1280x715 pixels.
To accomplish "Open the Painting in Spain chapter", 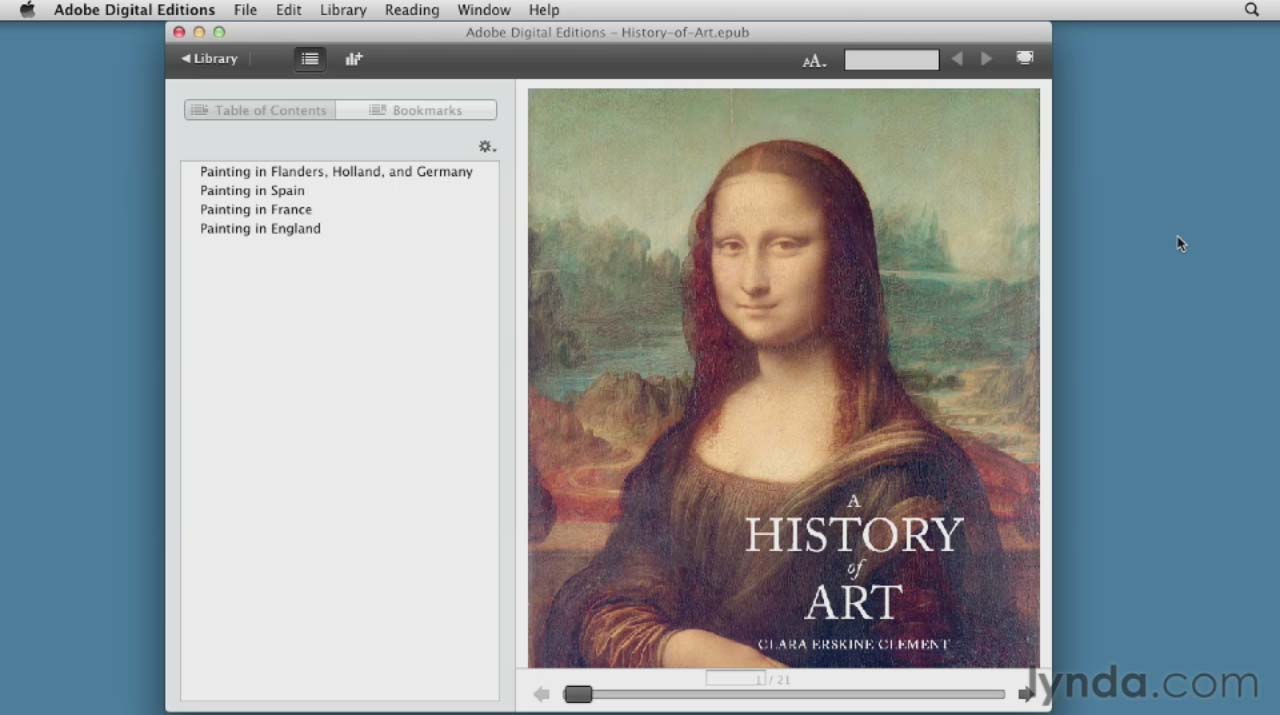I will pos(252,191).
